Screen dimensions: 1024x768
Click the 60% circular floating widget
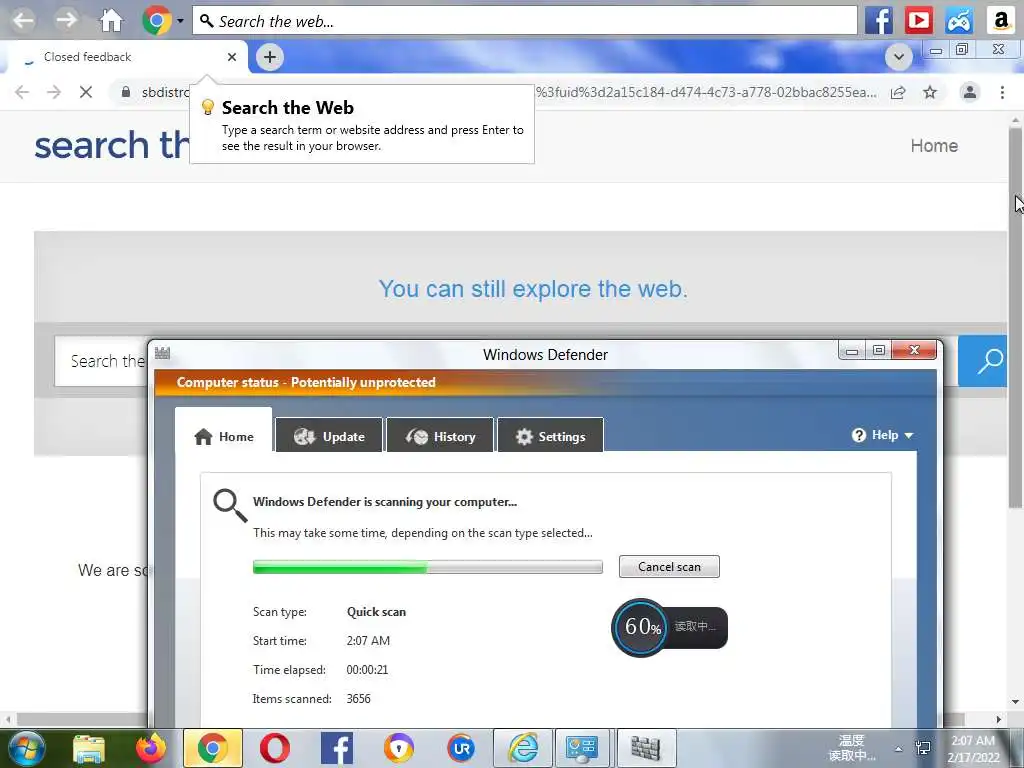click(x=641, y=628)
